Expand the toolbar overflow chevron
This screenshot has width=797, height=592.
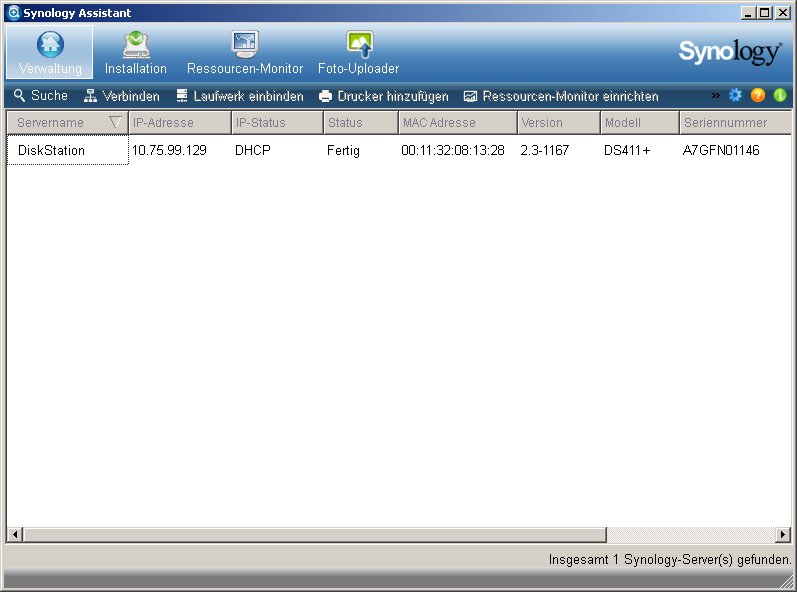coord(716,96)
